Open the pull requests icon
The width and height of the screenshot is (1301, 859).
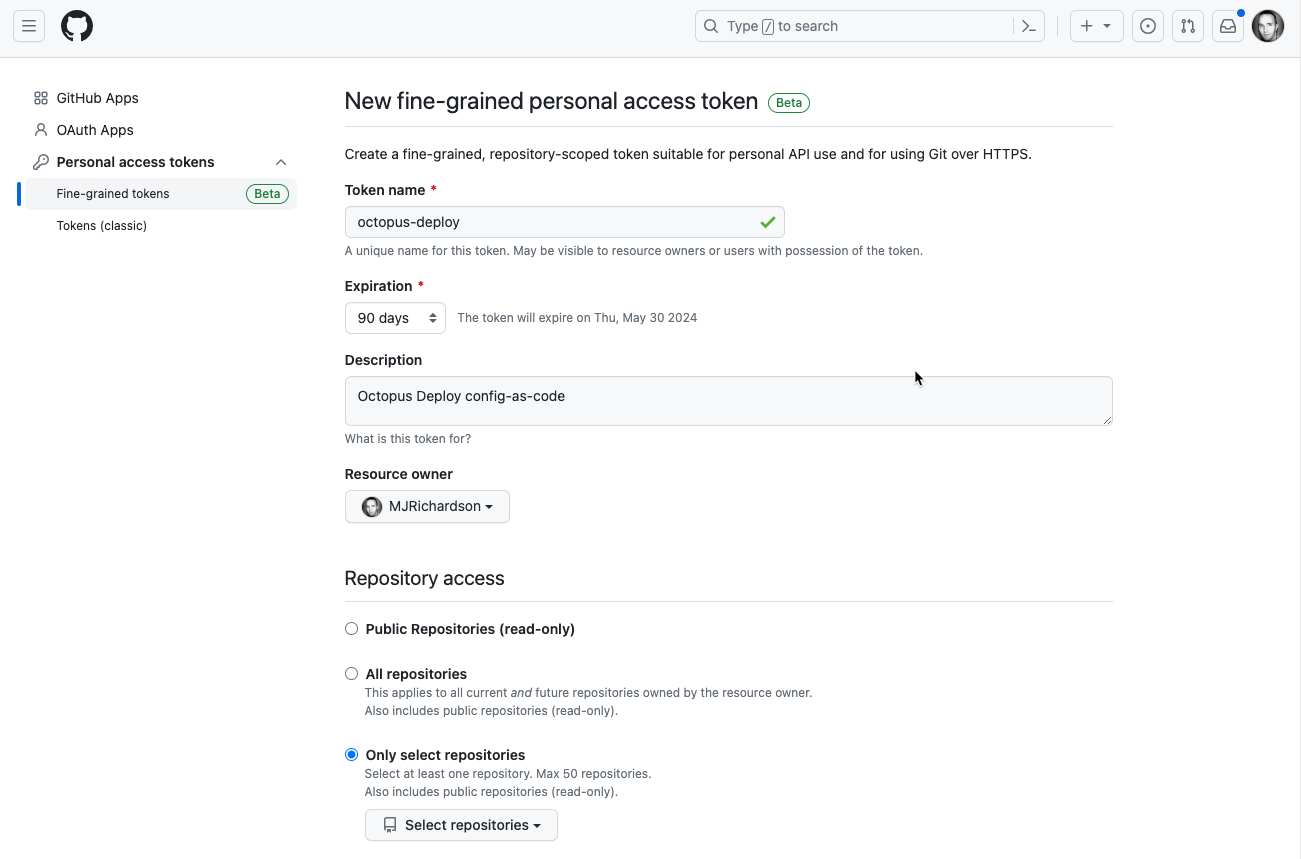1187,26
